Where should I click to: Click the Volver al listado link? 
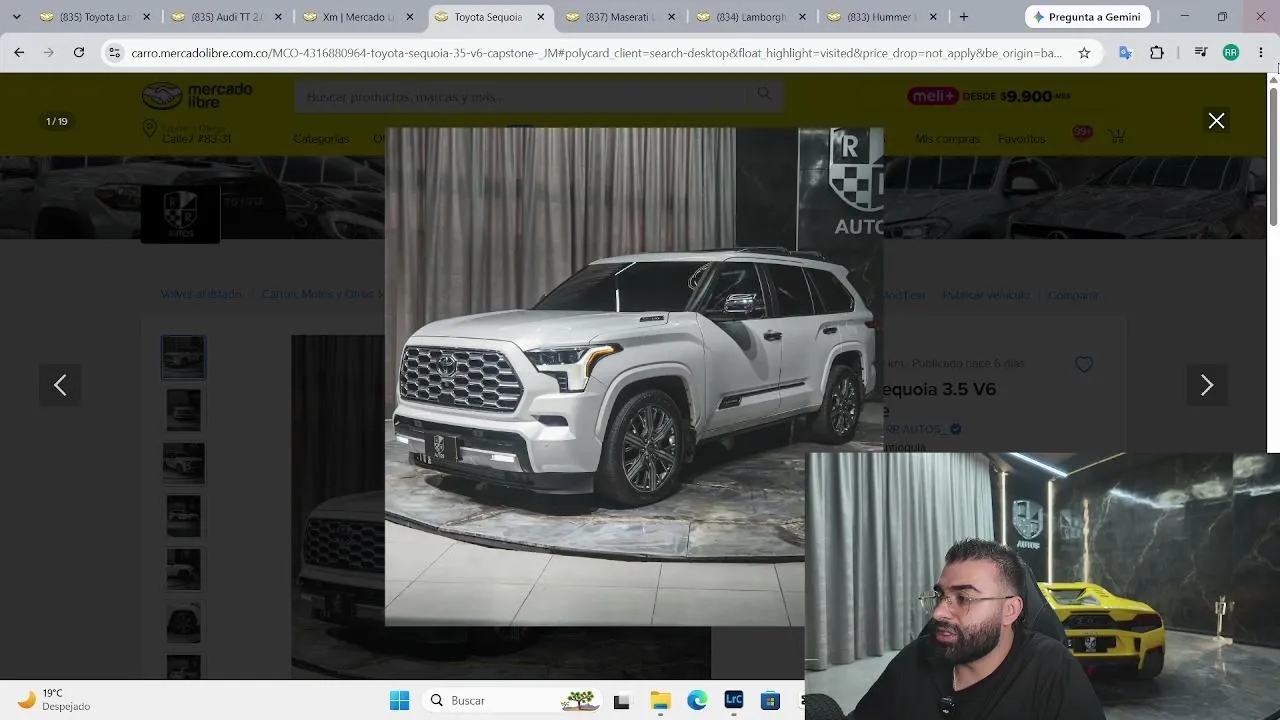[201, 295]
